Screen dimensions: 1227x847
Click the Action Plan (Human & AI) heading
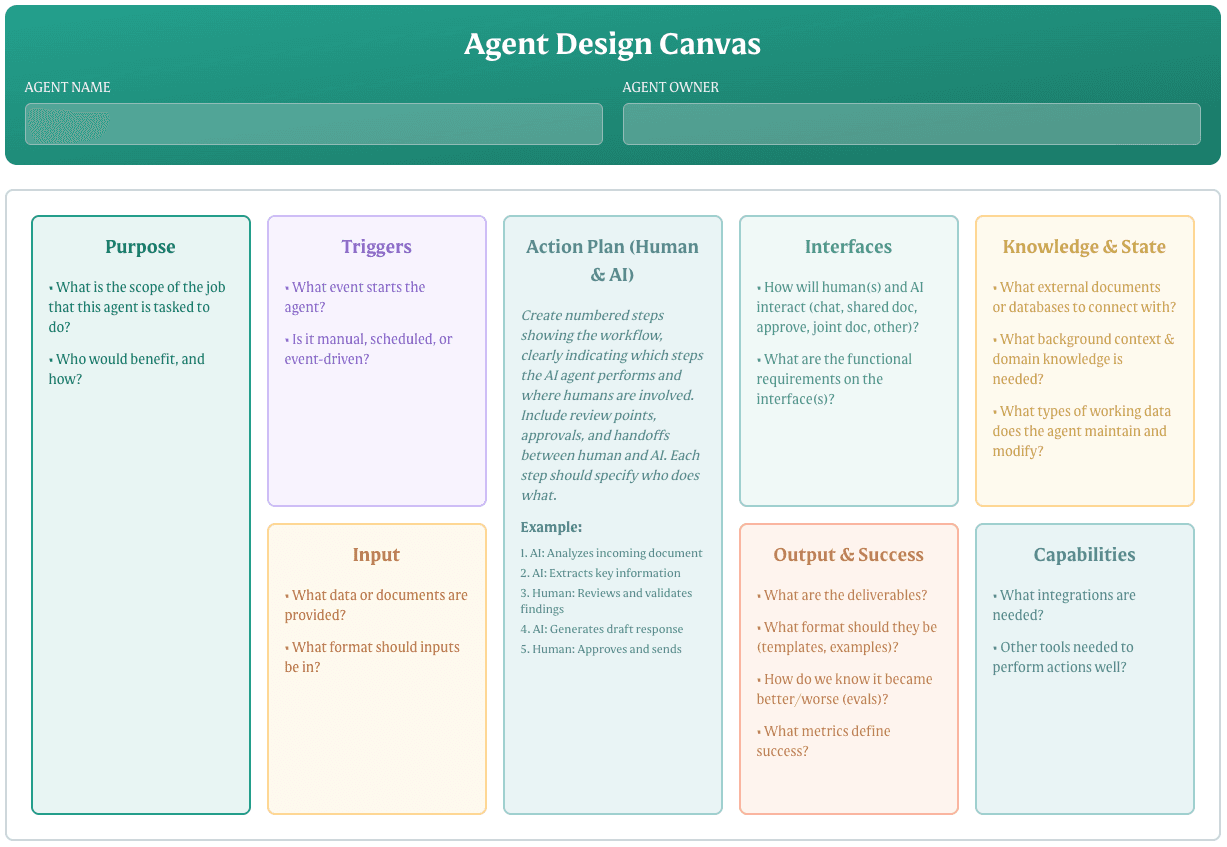[x=612, y=260]
